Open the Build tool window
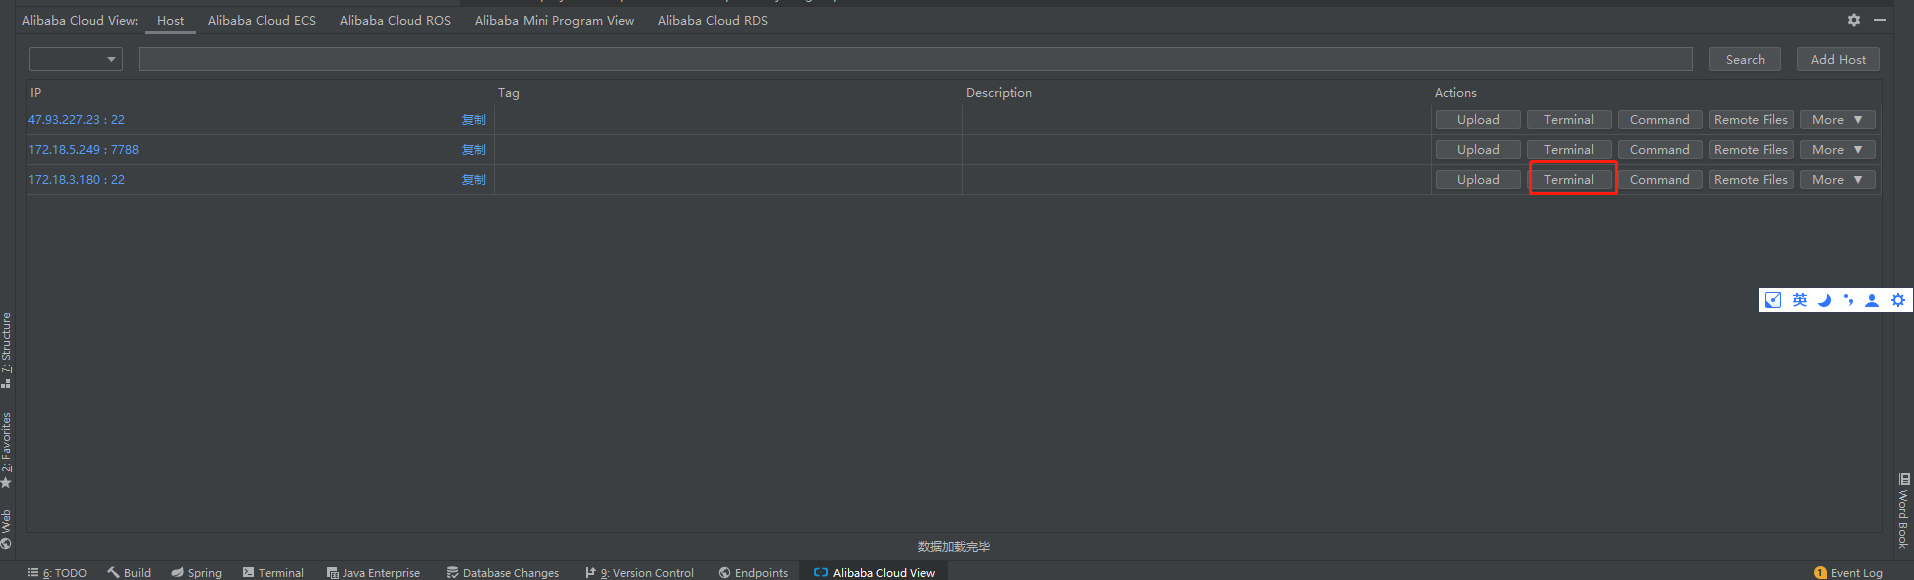Screen dimensions: 1914x580 (129, 573)
